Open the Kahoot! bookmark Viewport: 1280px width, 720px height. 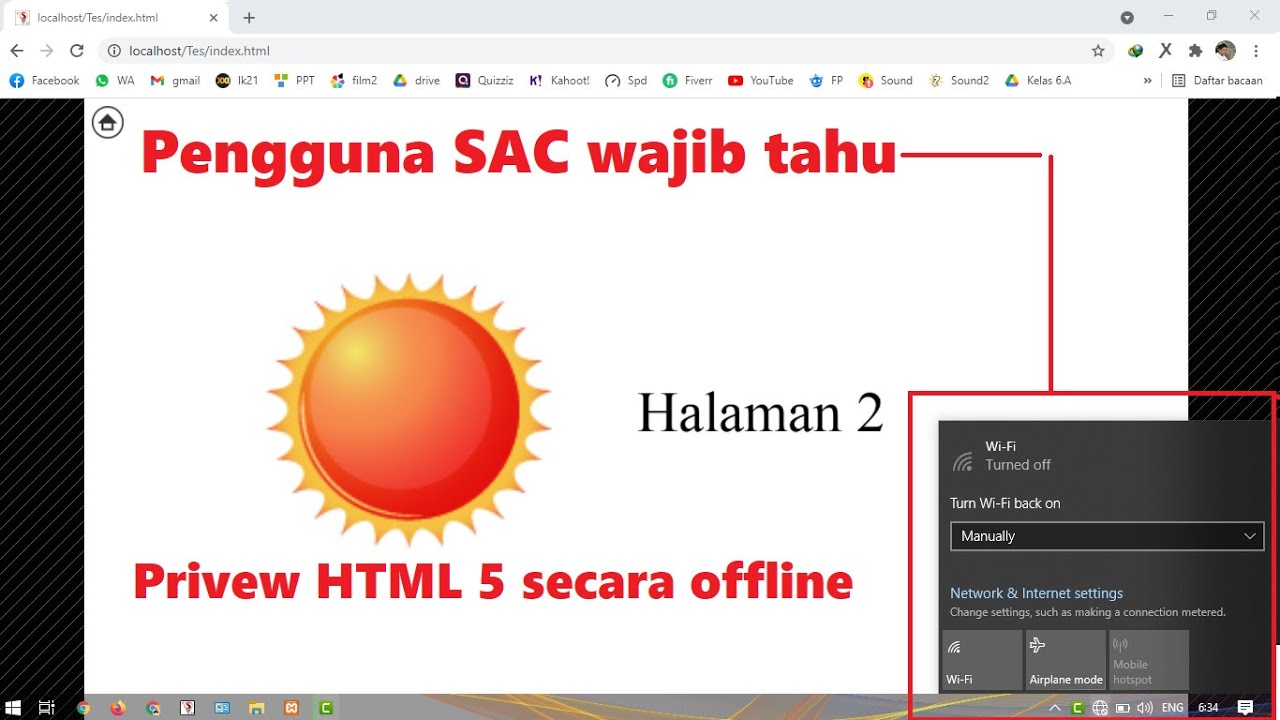559,80
